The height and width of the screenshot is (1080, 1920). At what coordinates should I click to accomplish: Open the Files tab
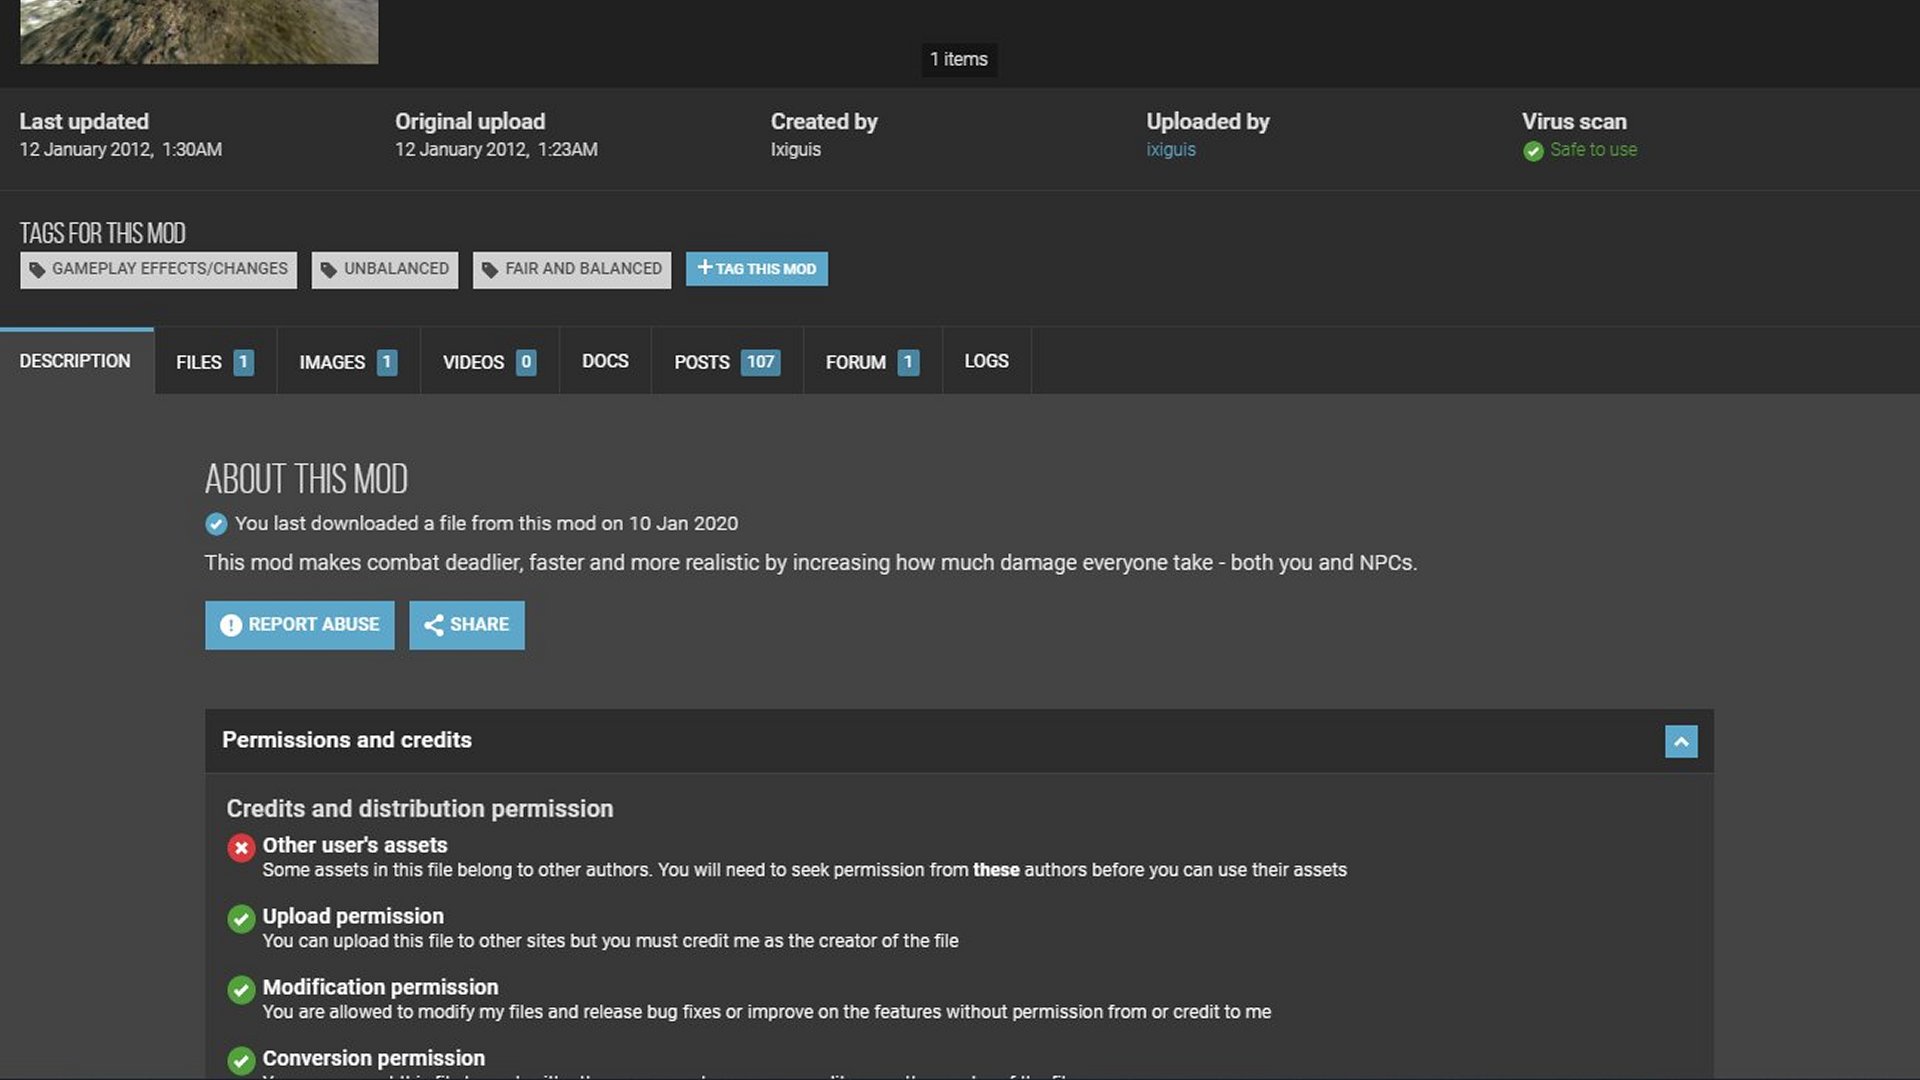(x=214, y=362)
